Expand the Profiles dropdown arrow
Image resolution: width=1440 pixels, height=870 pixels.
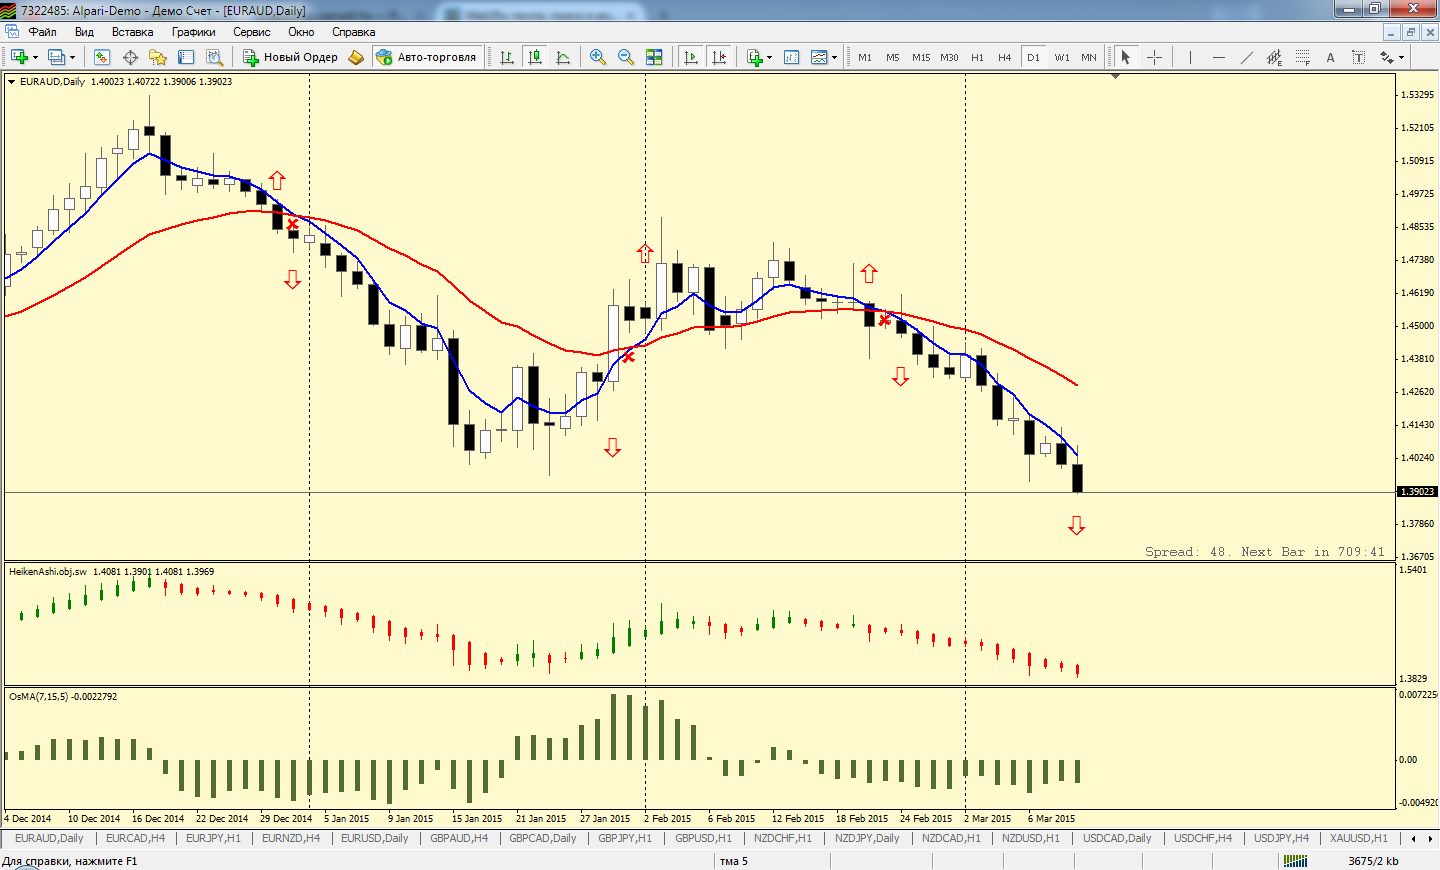72,57
